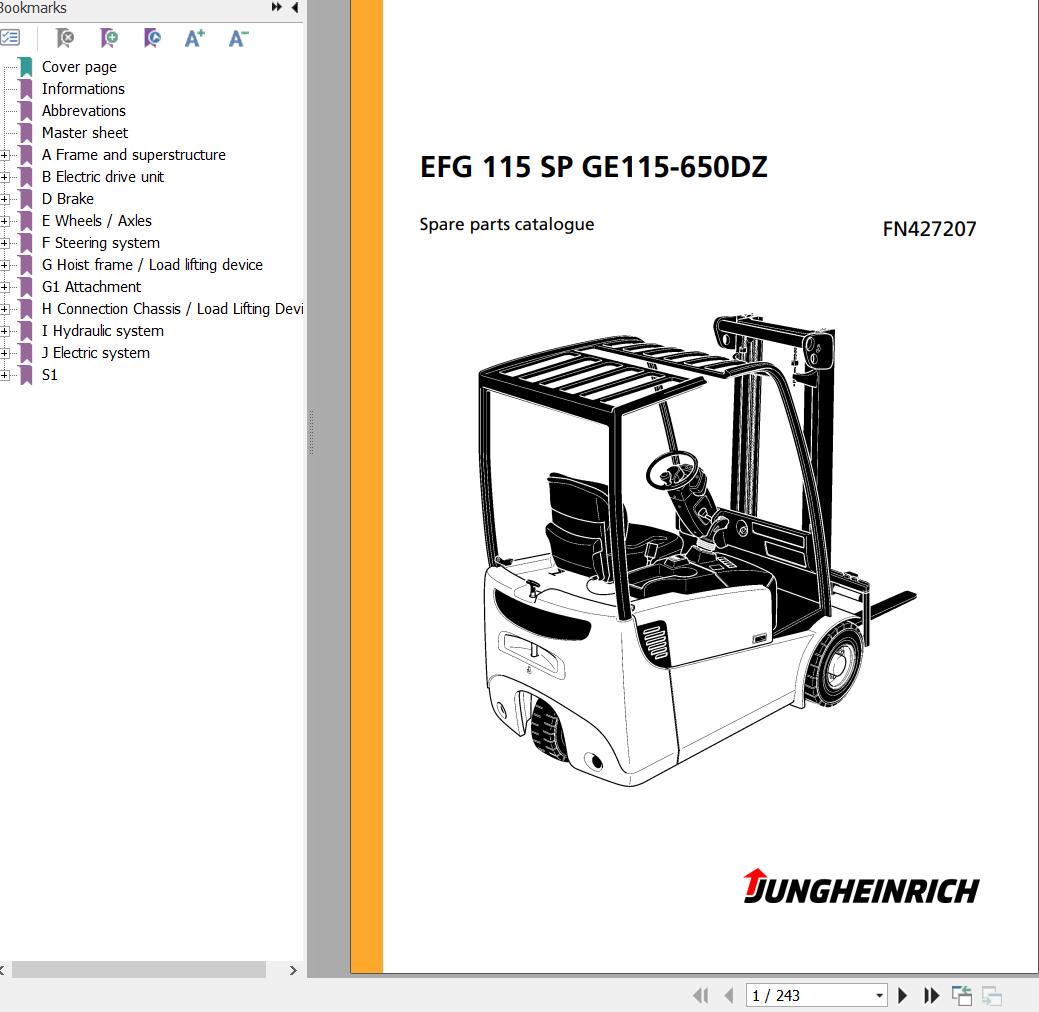Expand the D Brake bookmark
The image size is (1039, 1012).
[5, 199]
